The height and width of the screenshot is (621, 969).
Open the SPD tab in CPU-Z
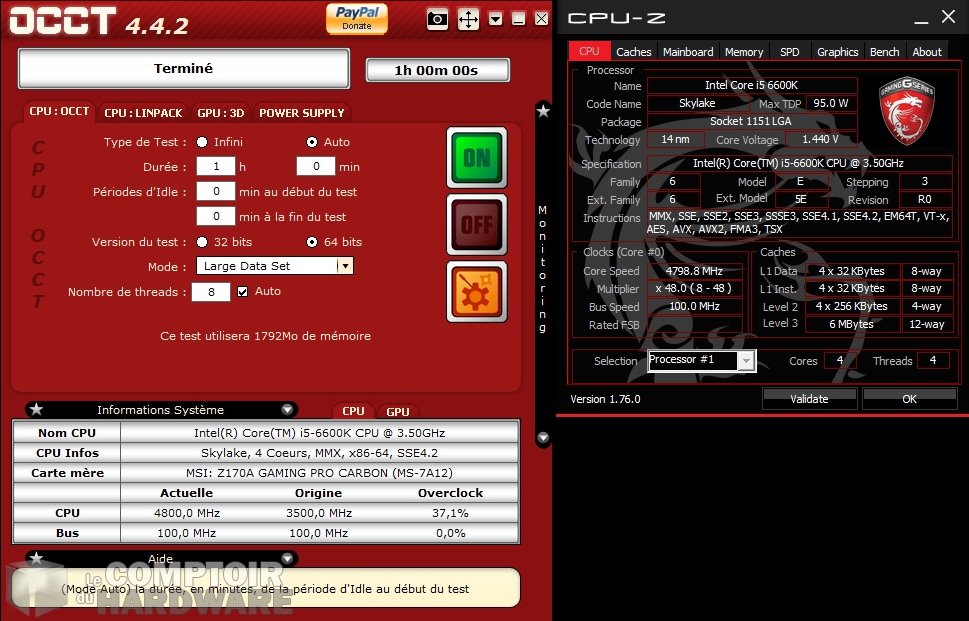pos(789,52)
